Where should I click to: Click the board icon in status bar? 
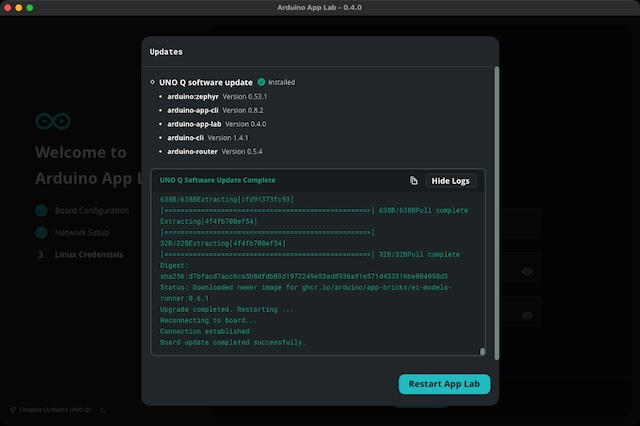(13, 410)
